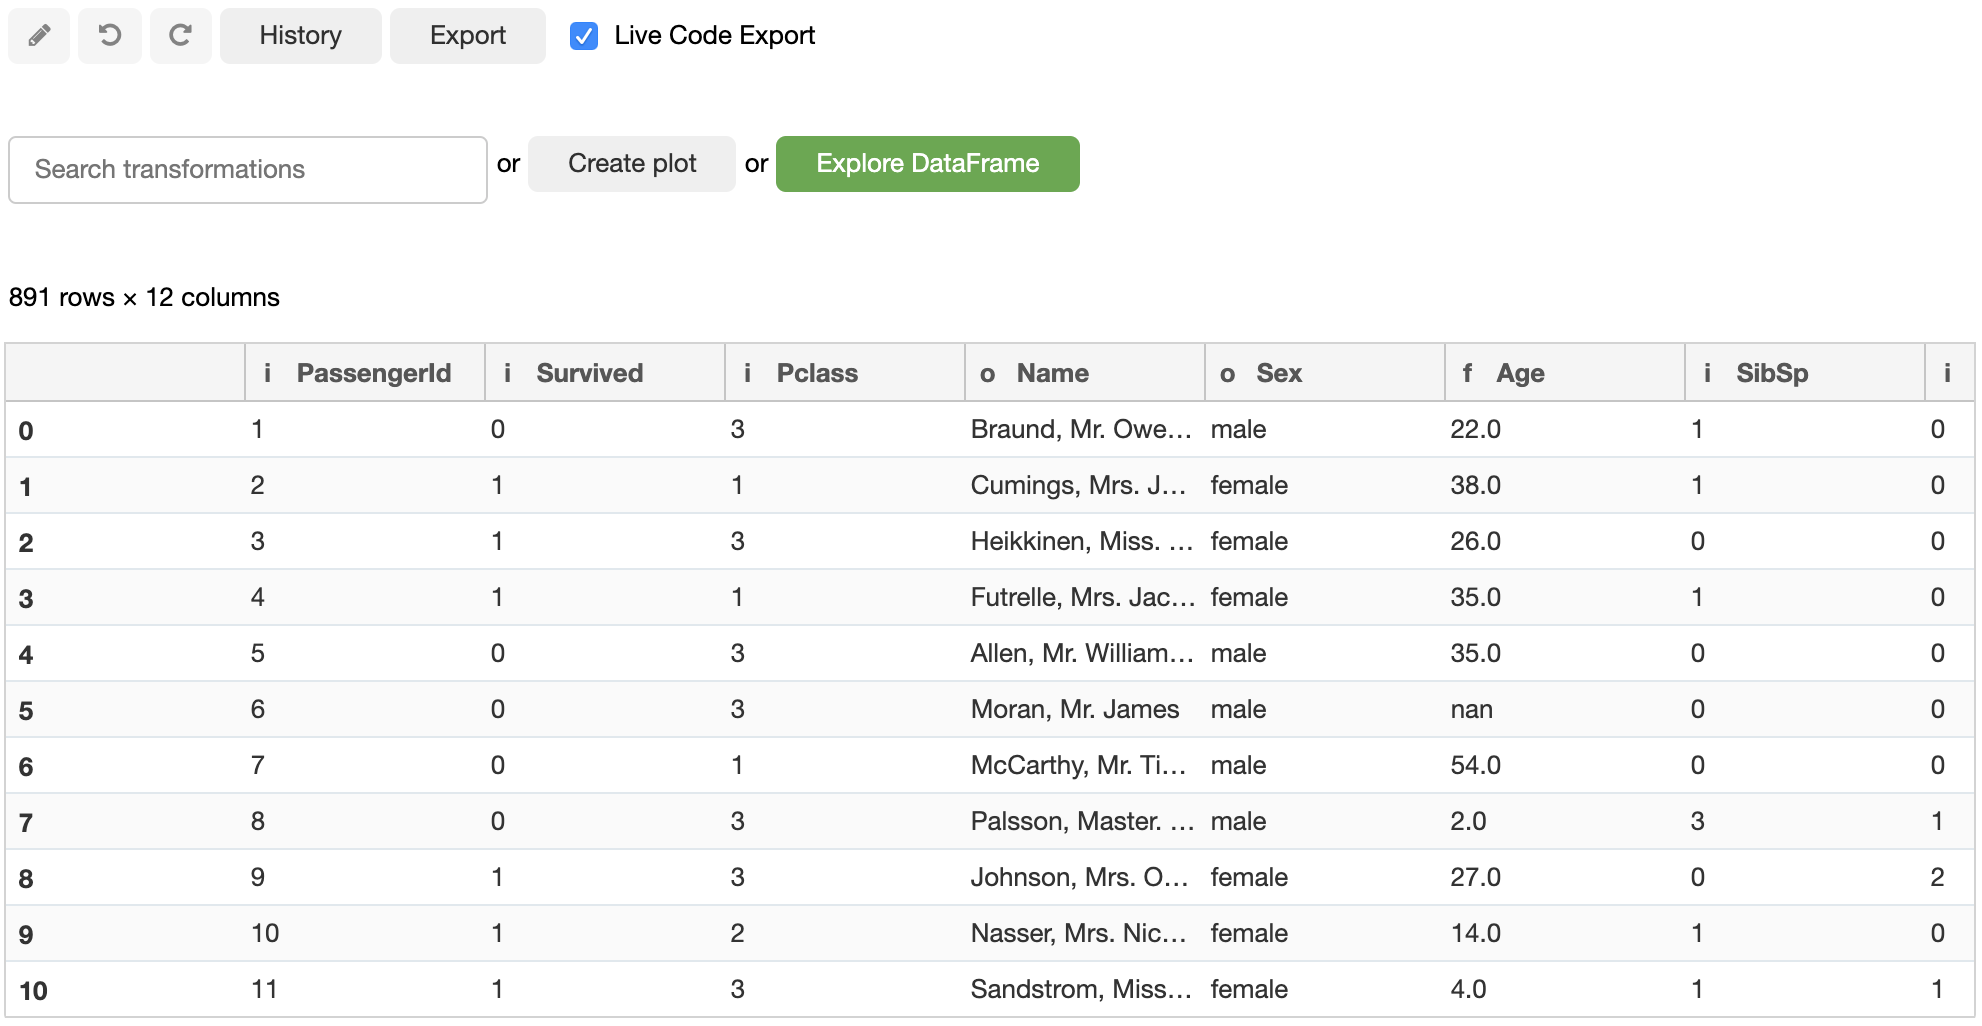Viewport: 1982px width, 1026px height.
Task: Open the History panel
Action: pos(301,36)
